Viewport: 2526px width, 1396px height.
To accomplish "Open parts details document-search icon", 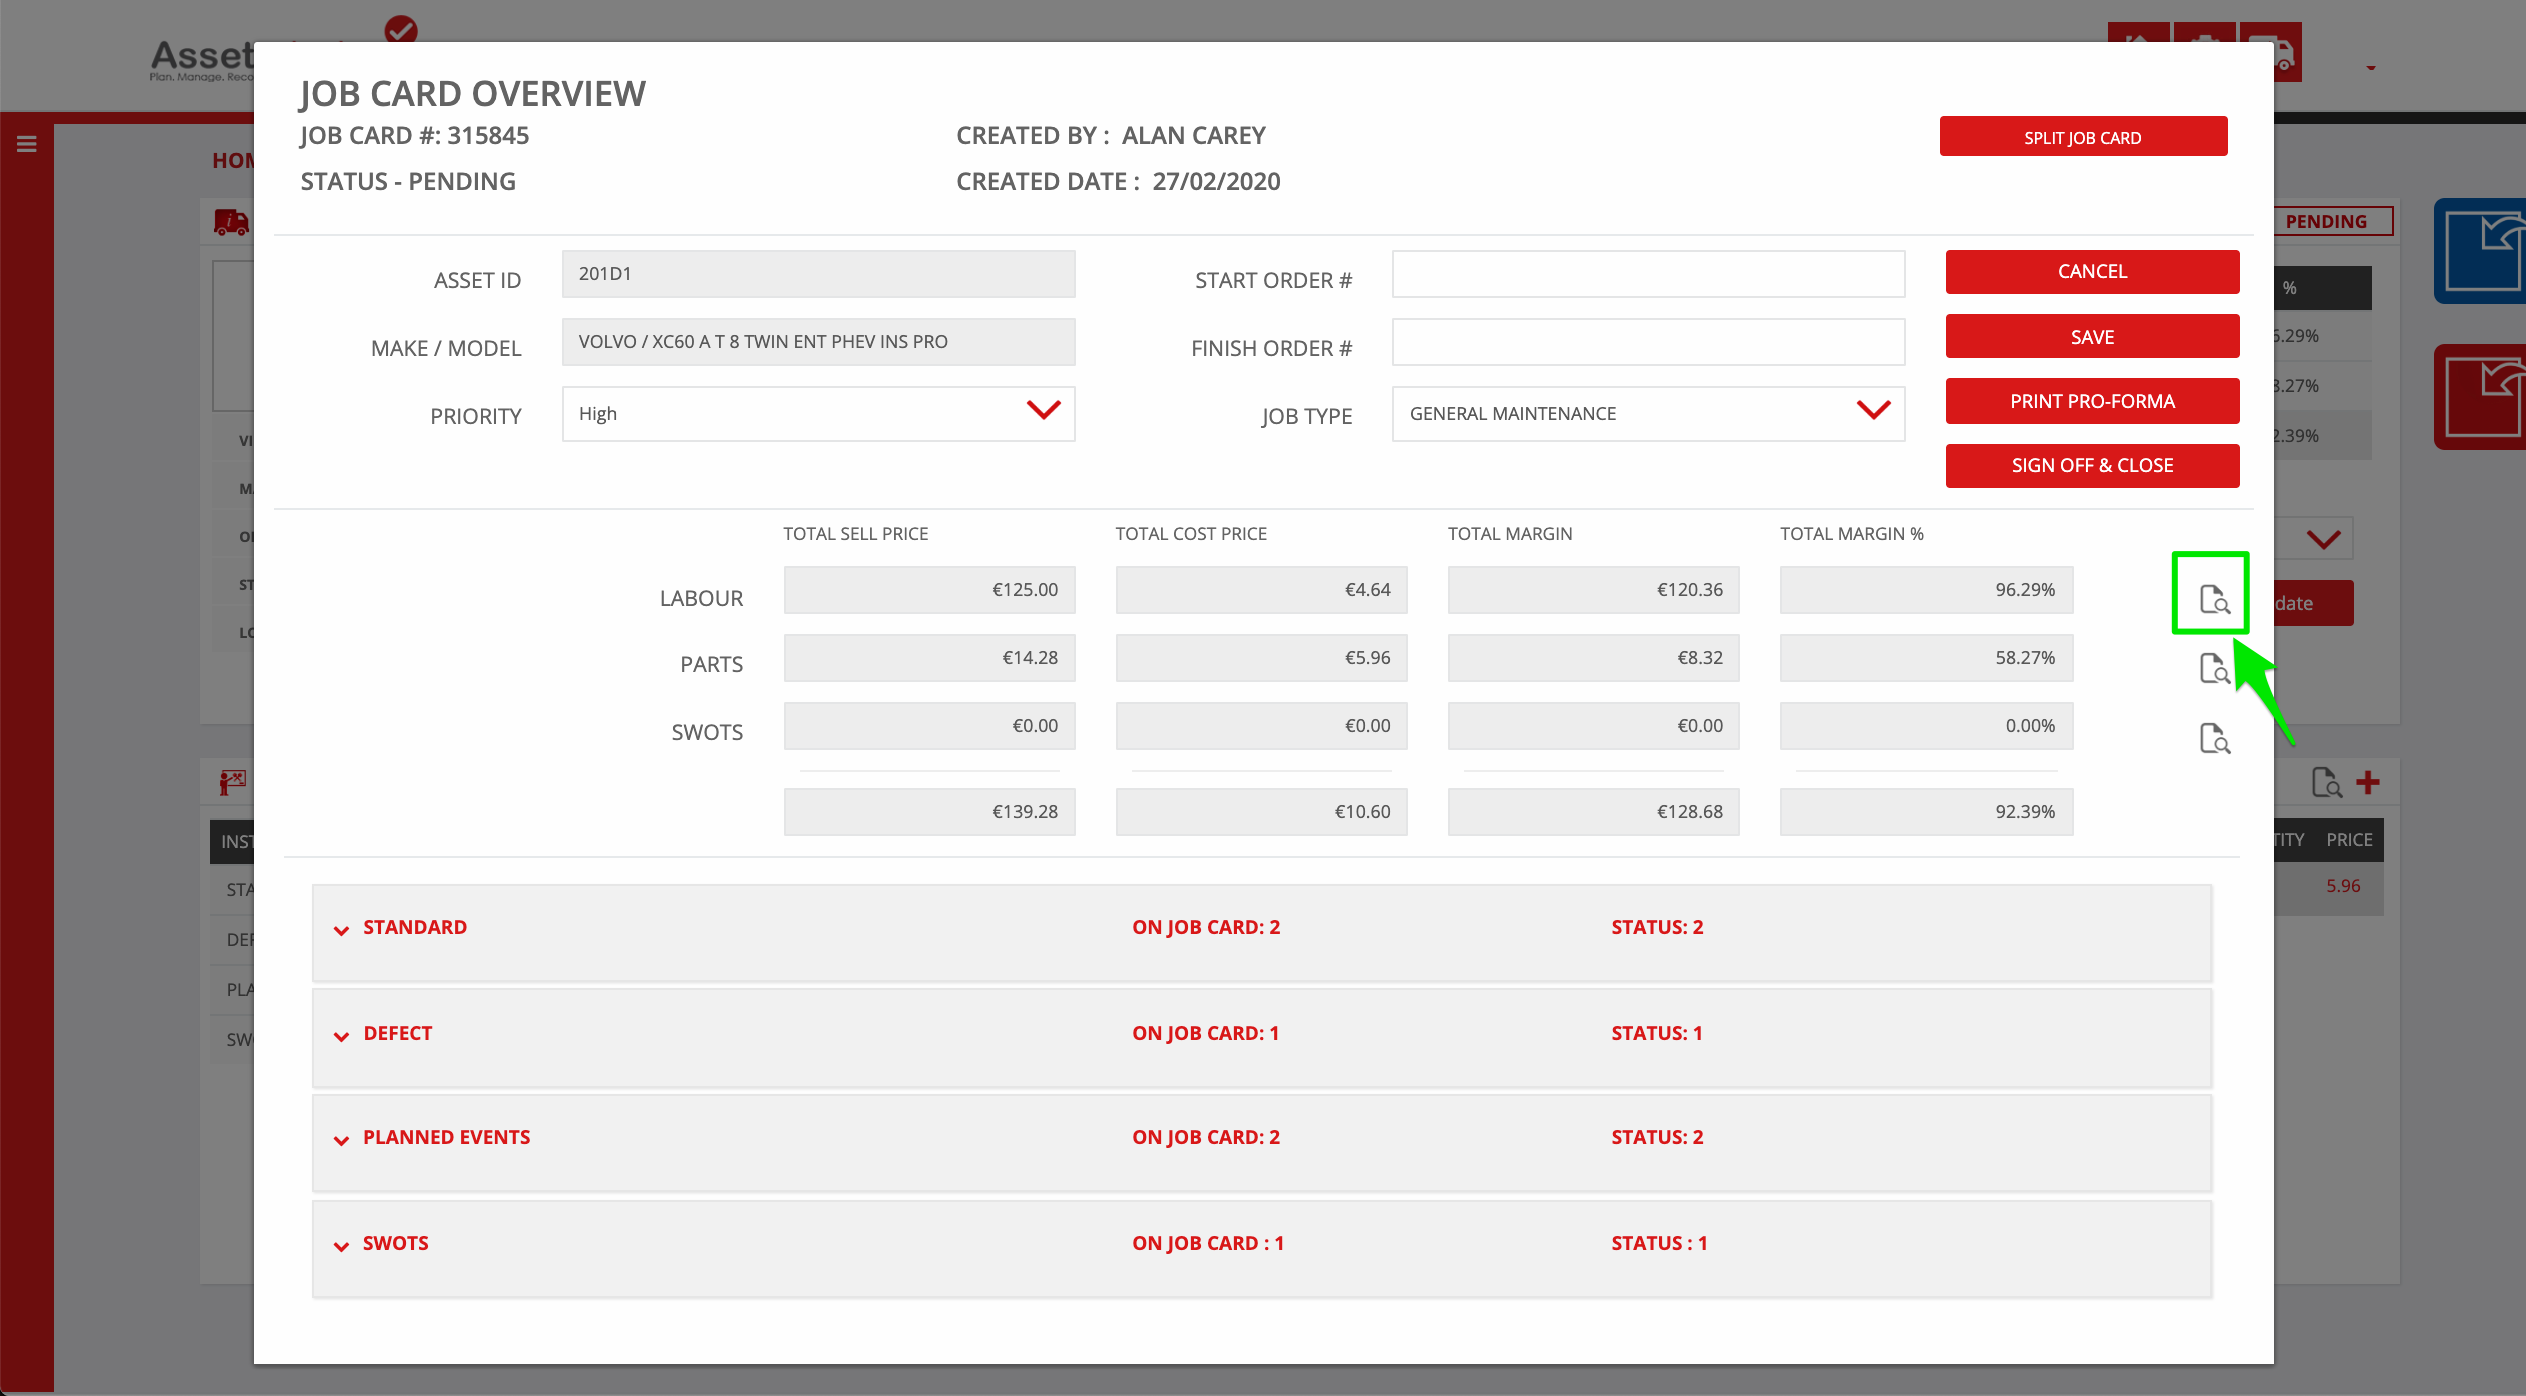I will click(2214, 668).
